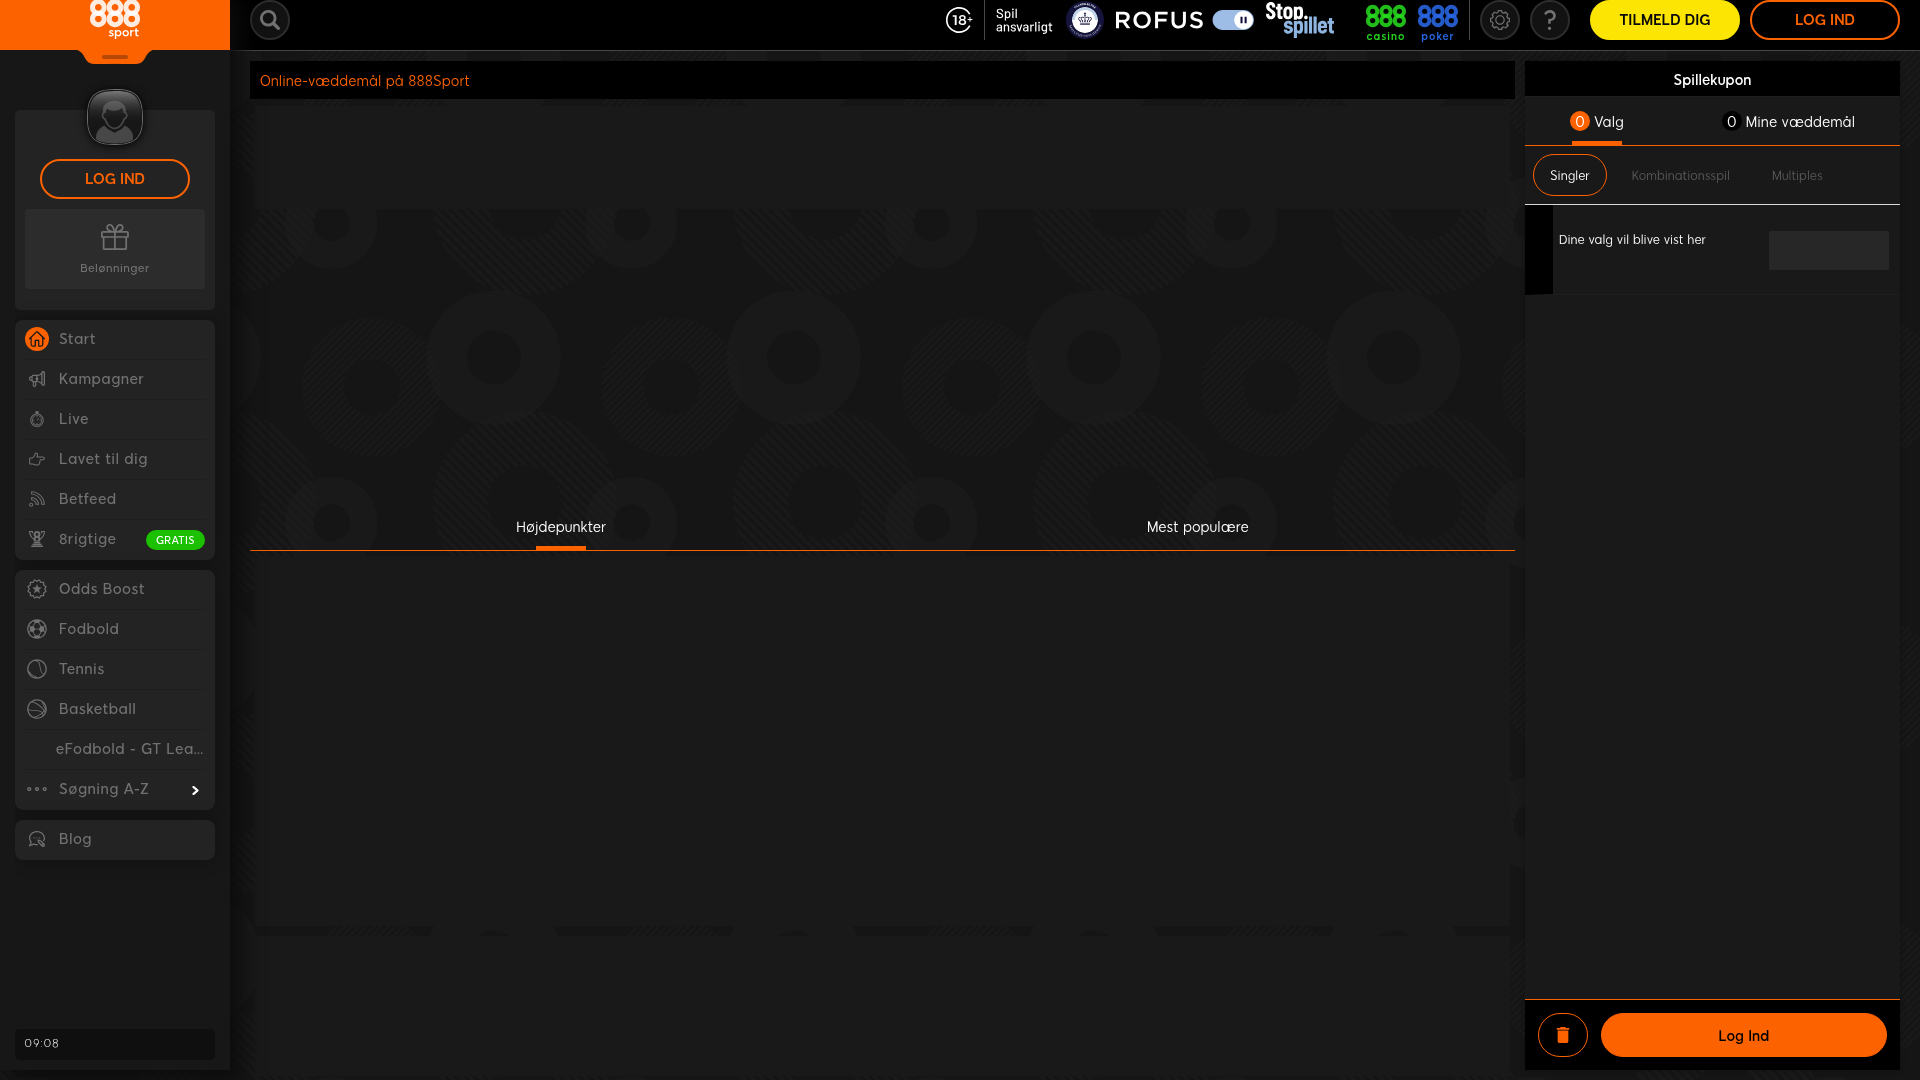Open the Mine væddemål tab
Viewport: 1920px width, 1080px height.
point(1788,122)
